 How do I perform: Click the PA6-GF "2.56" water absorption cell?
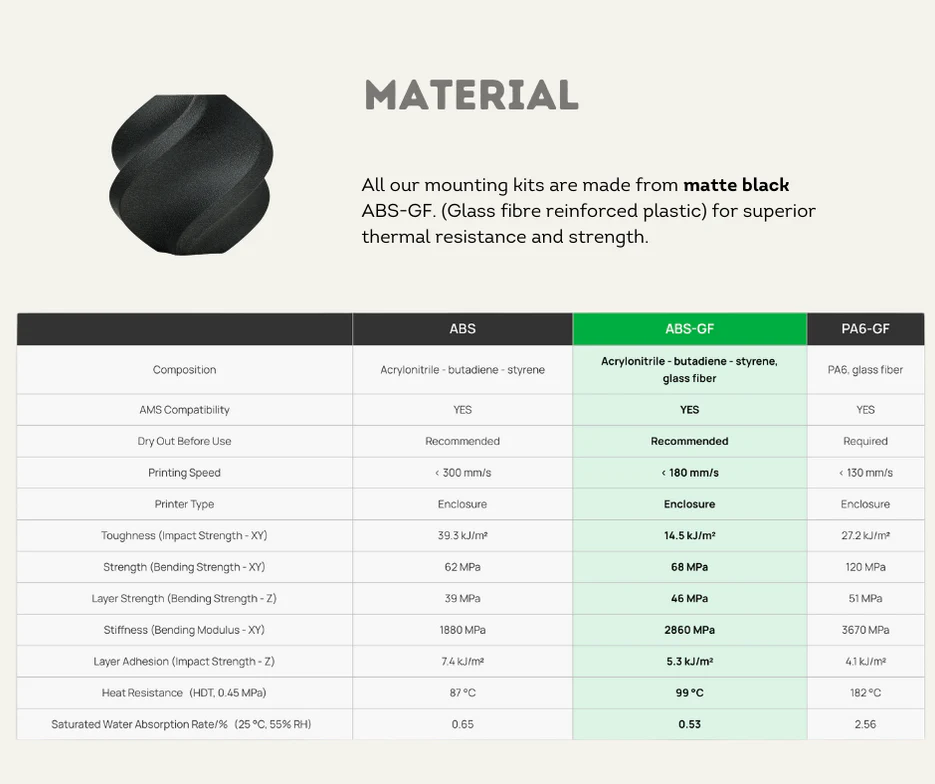point(865,724)
